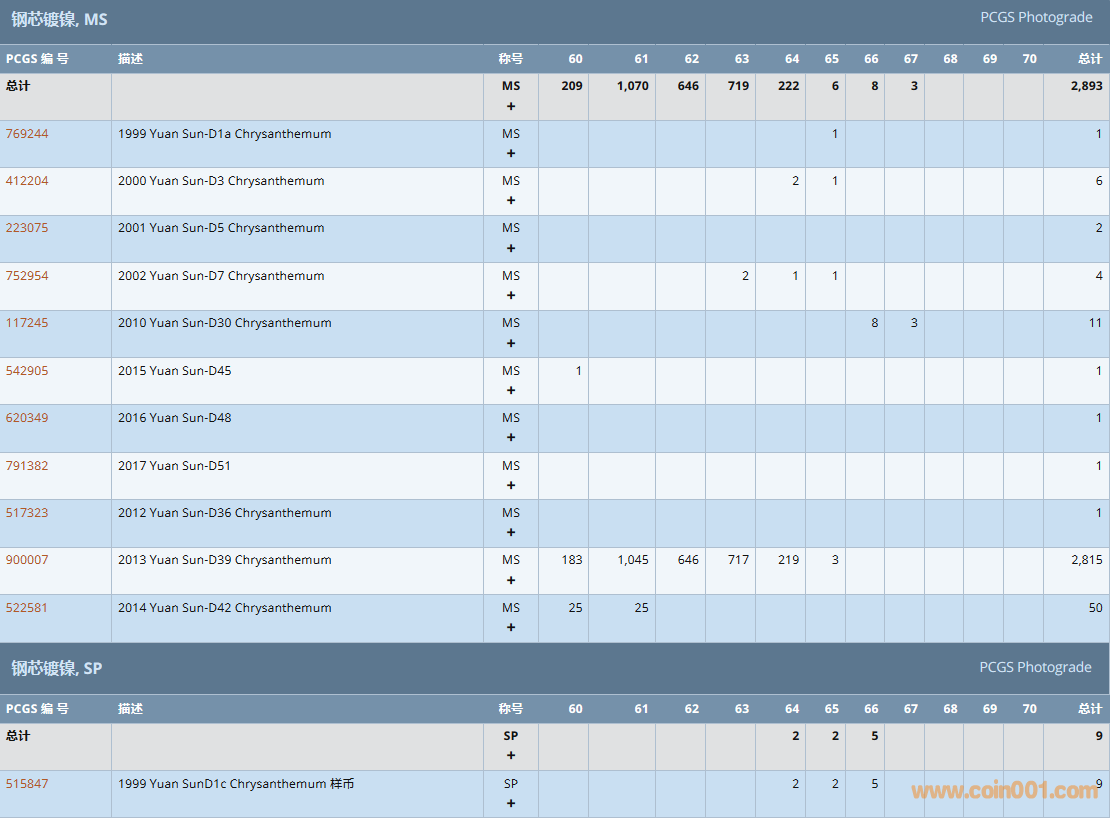
Task: Click 总计 column header in MS table
Action: coord(1090,59)
